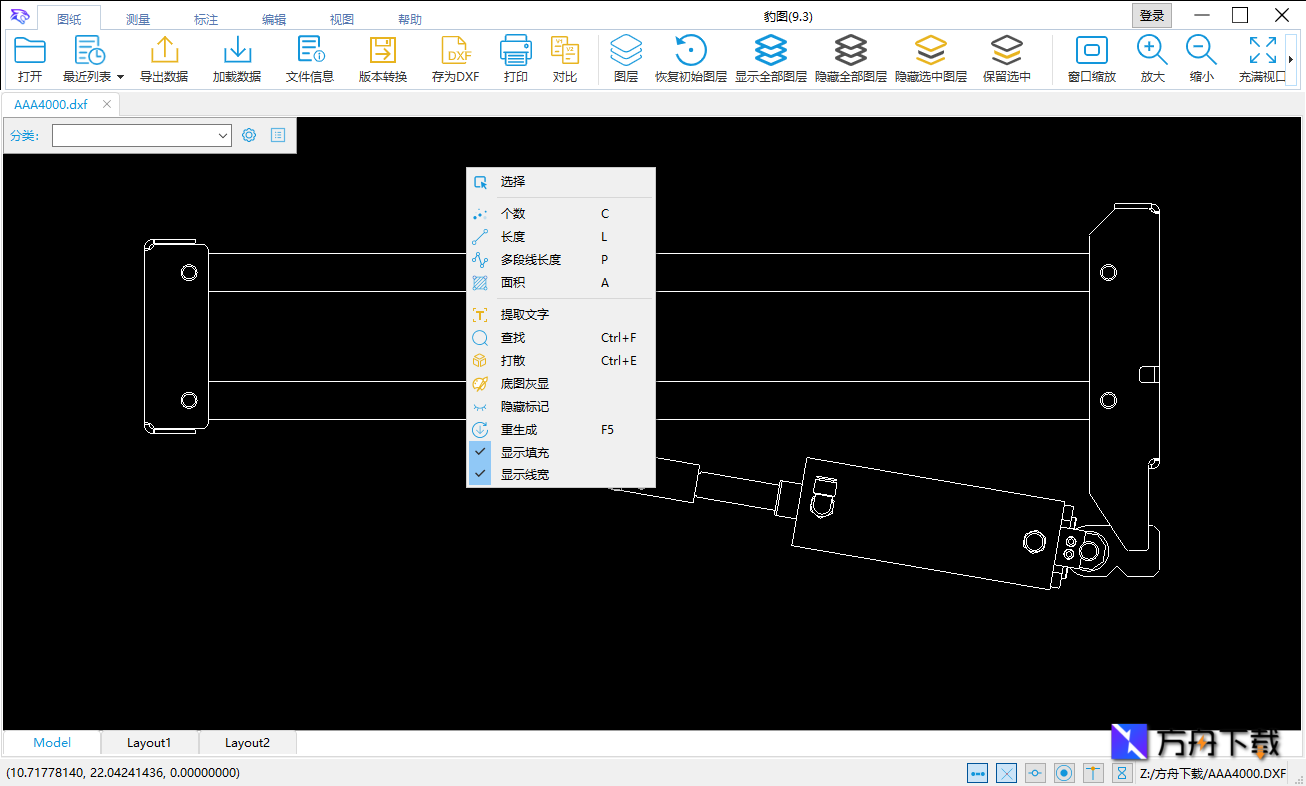This screenshot has width=1306, height=786.
Task: Open the Layers (图层) panel icon
Action: click(626, 51)
